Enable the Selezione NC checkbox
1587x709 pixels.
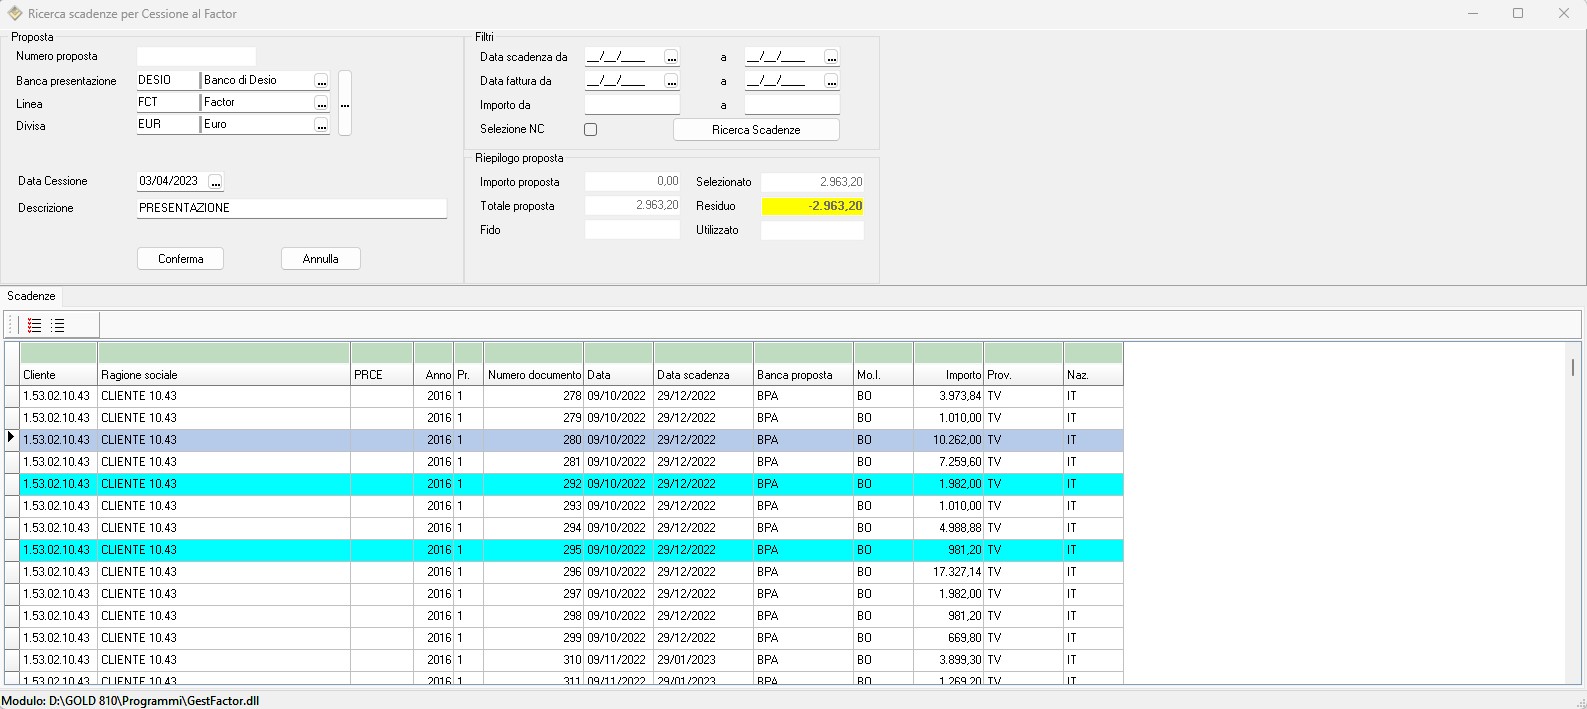pyautogui.click(x=591, y=130)
